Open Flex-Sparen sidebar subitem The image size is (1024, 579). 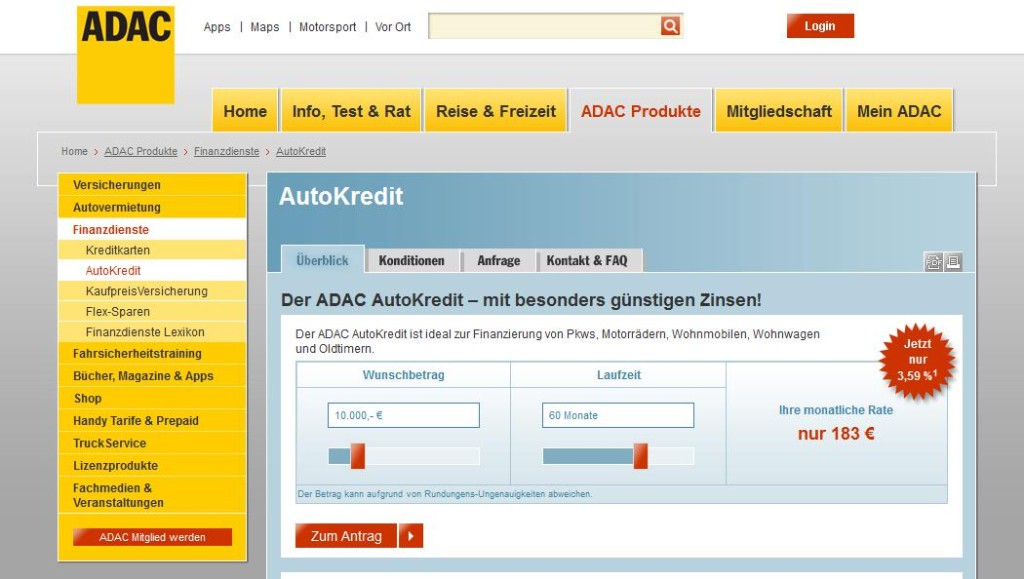[x=152, y=311]
